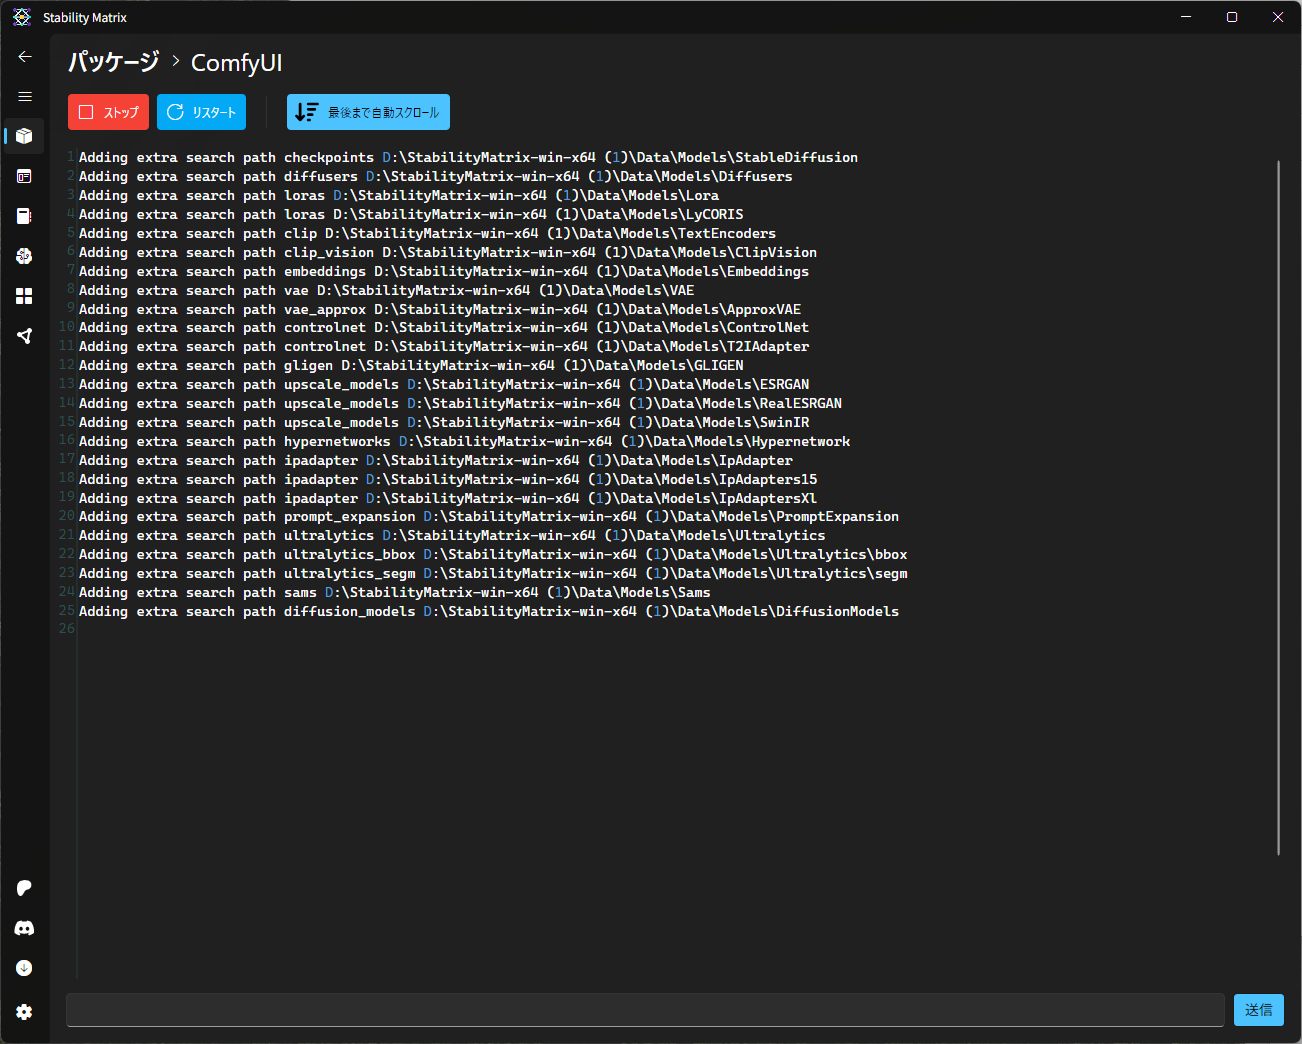Open Settings via the gear icon
The image size is (1302, 1044).
coord(25,1012)
